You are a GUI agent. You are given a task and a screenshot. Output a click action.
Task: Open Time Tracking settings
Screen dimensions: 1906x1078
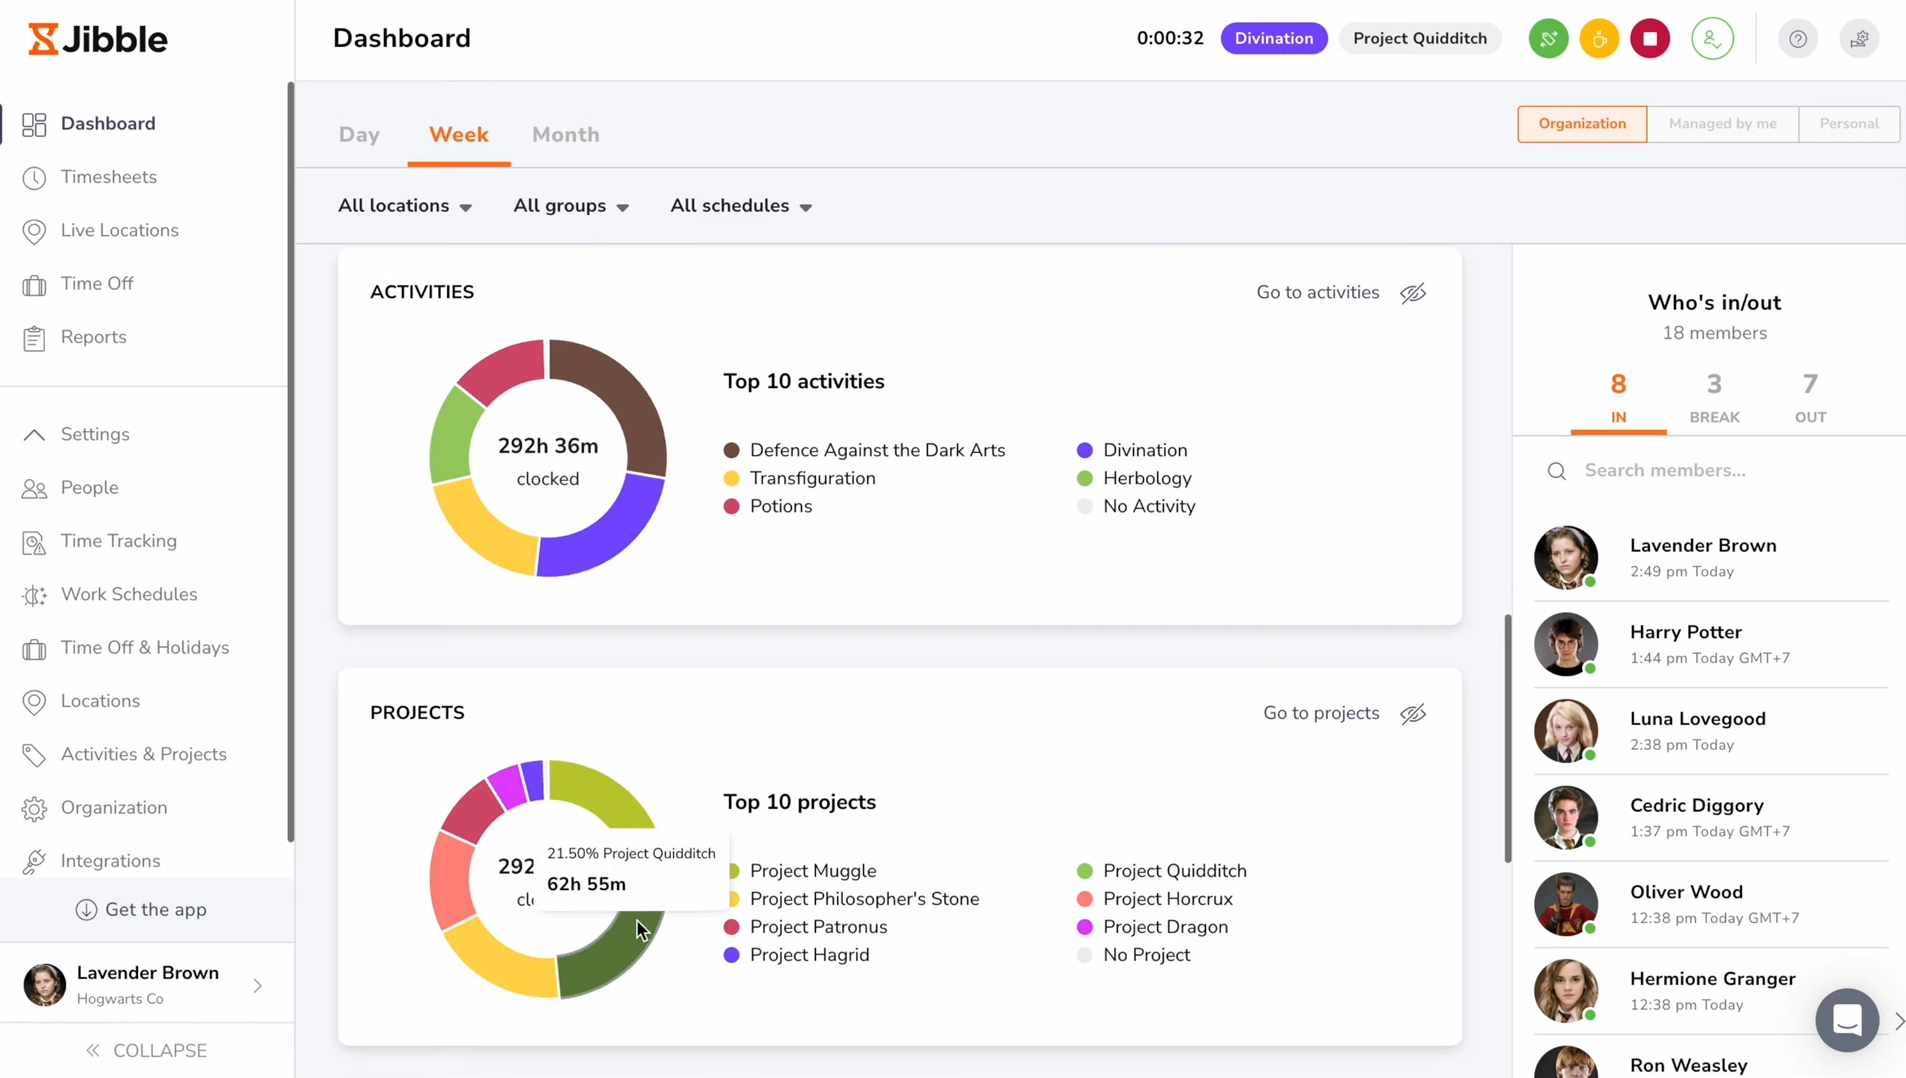[x=118, y=541]
